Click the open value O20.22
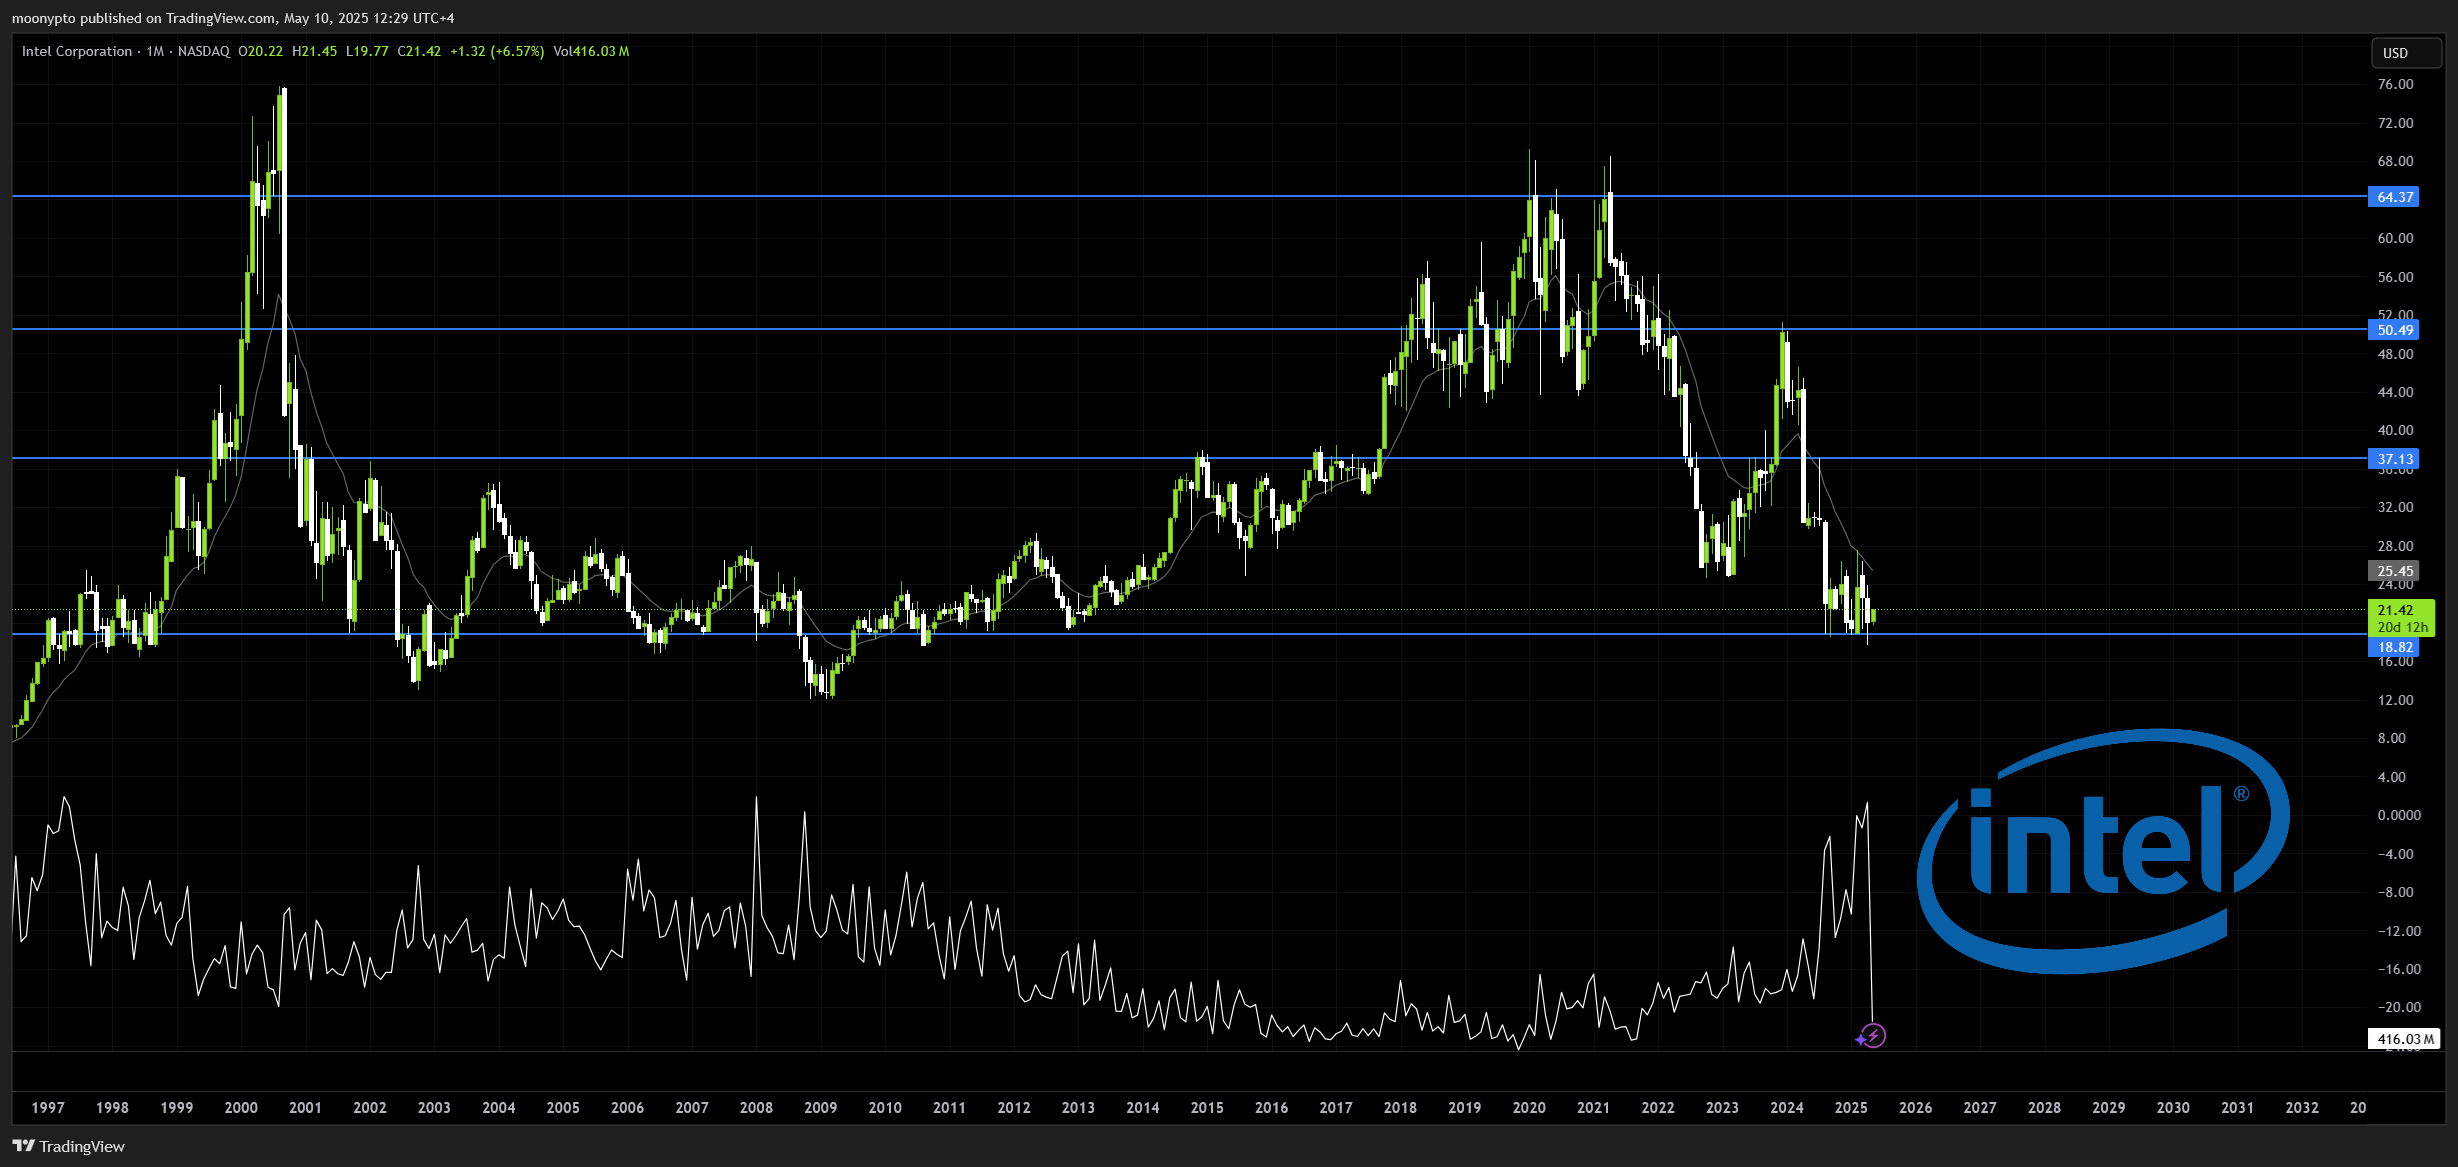The height and width of the screenshot is (1167, 2458). 261,51
